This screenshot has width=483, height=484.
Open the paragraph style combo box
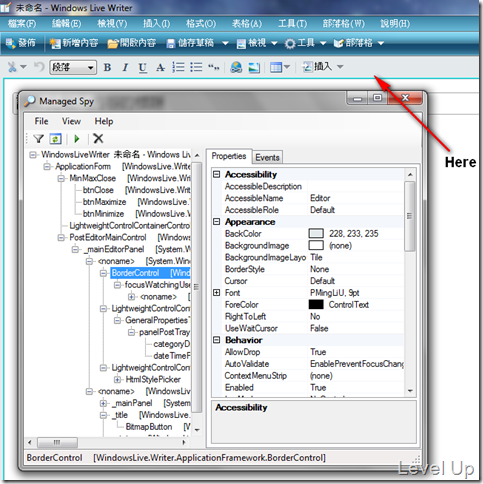(x=73, y=67)
